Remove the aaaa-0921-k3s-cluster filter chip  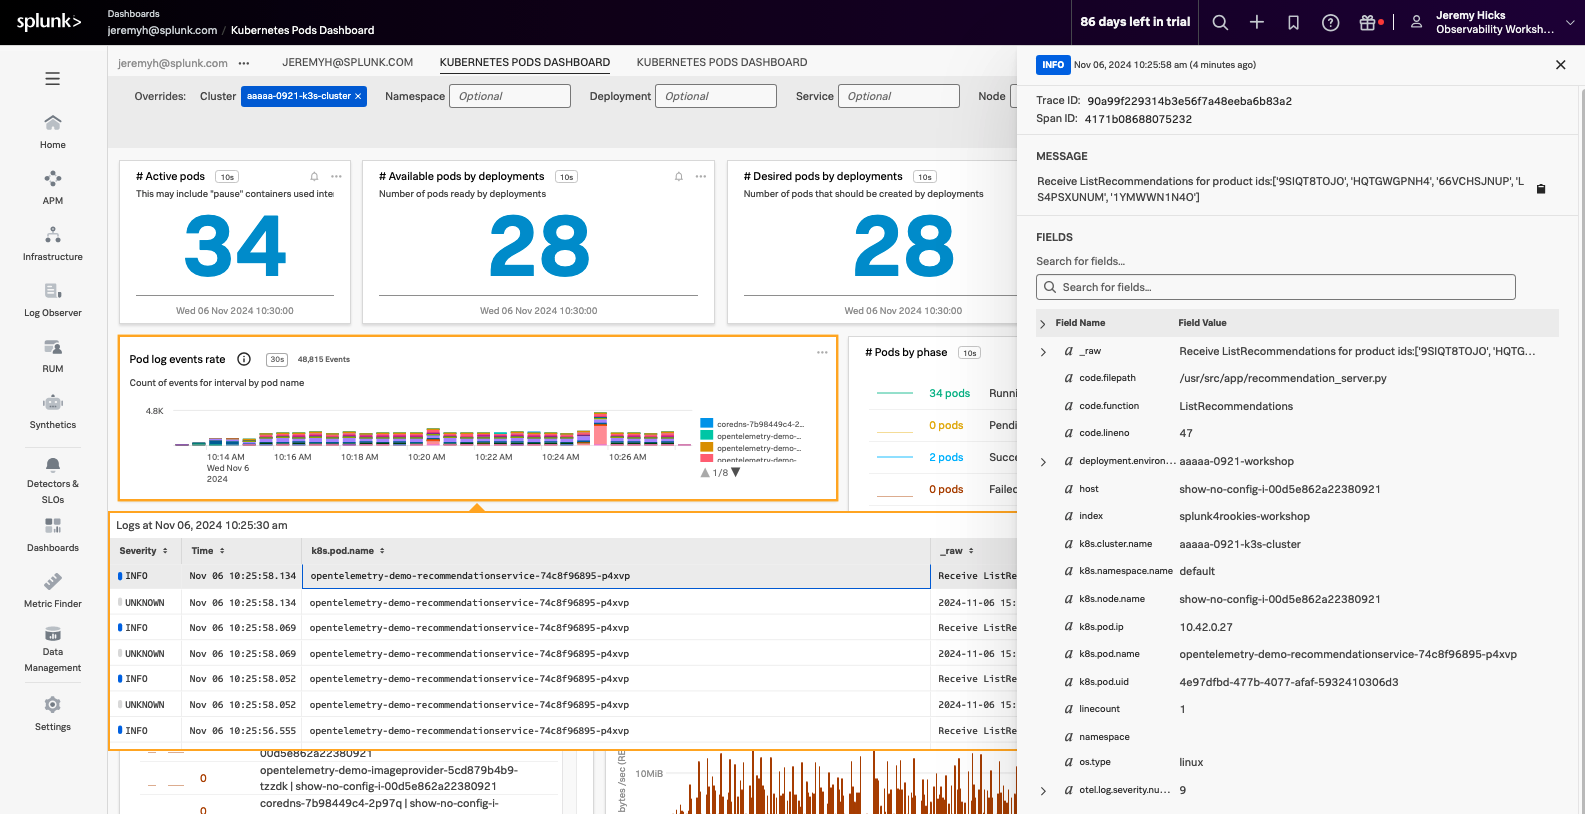click(358, 96)
